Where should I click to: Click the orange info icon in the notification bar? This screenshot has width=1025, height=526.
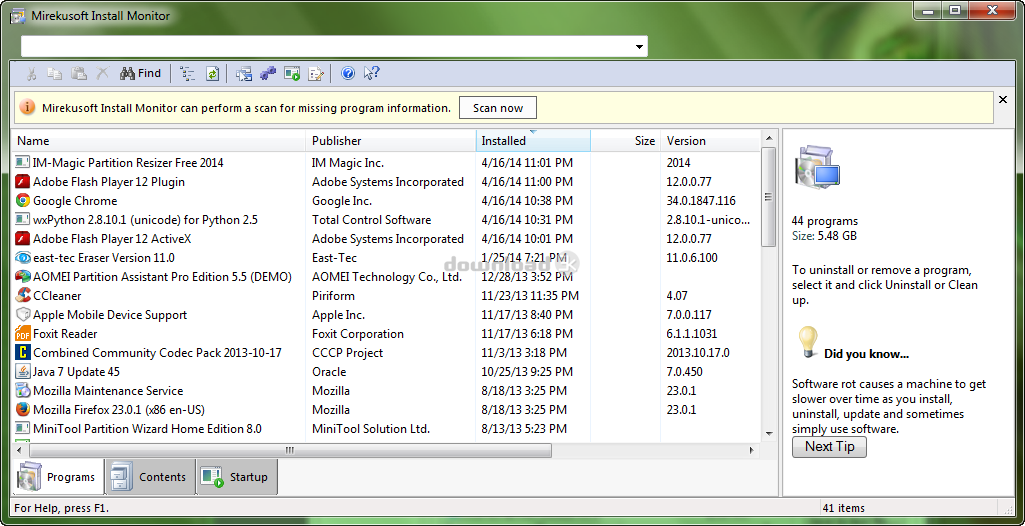pos(27,108)
